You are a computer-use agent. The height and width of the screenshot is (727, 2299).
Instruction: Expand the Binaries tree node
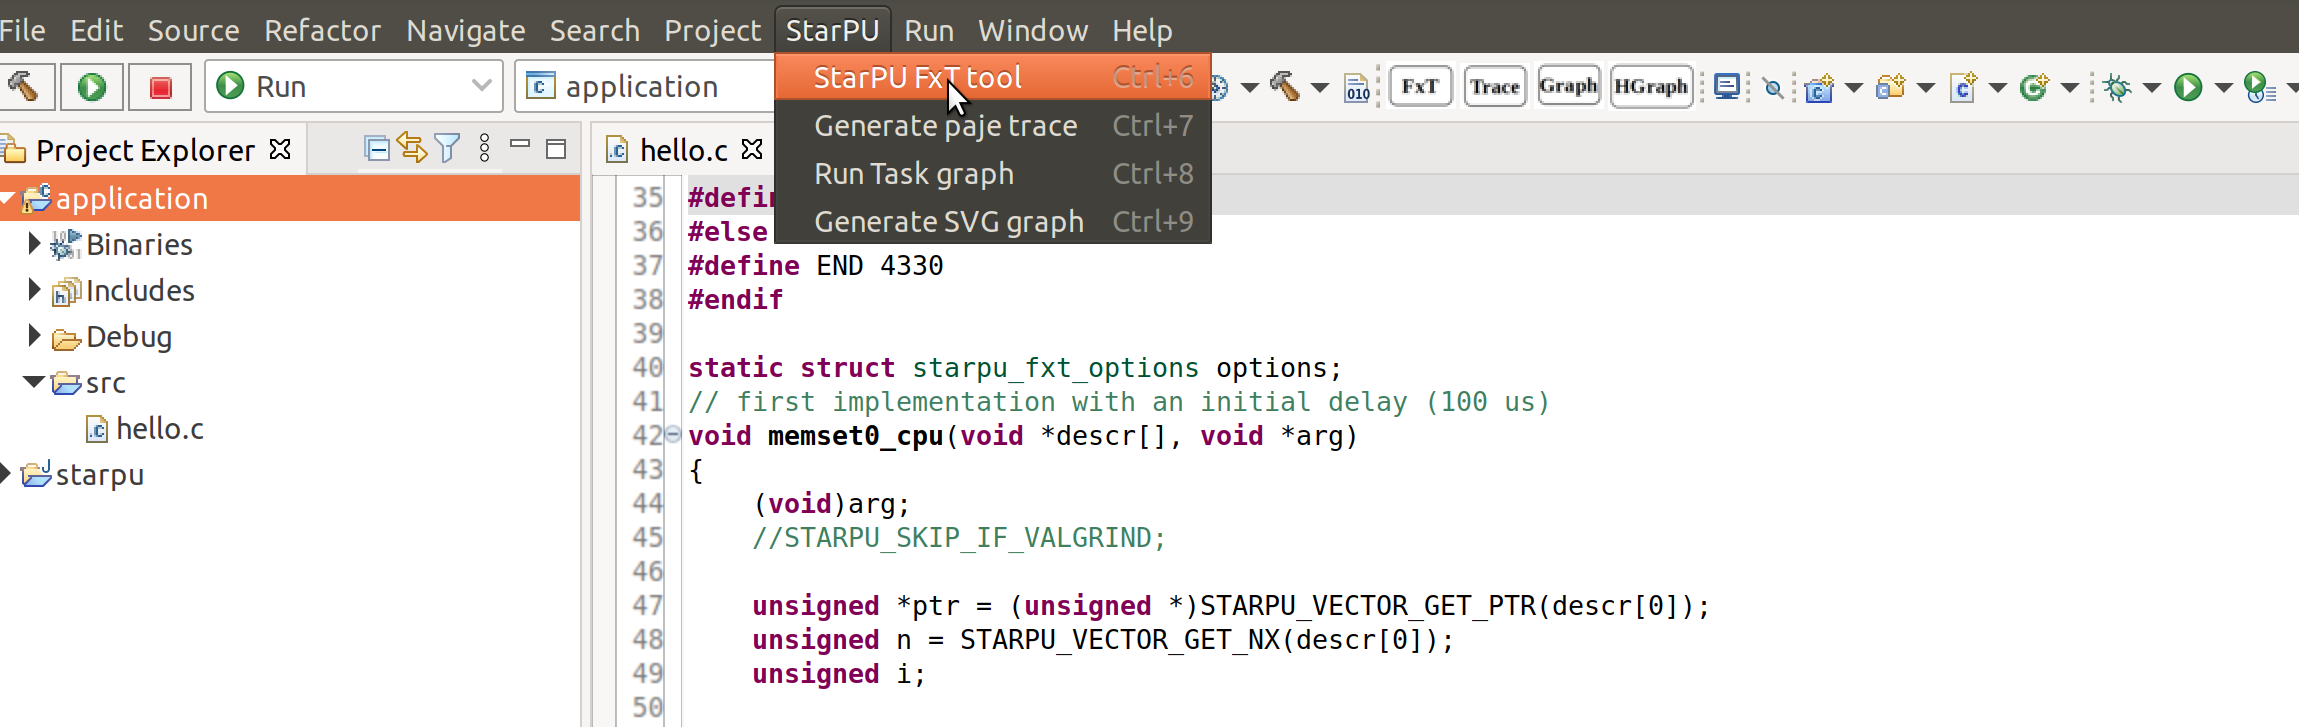click(x=34, y=243)
